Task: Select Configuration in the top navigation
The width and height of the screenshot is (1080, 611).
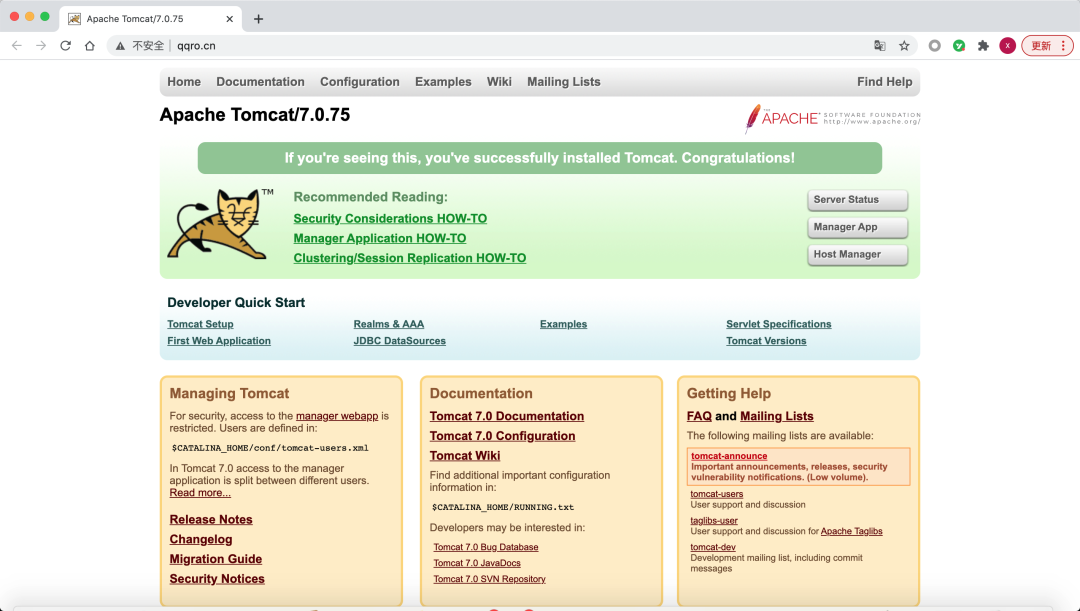Action: pos(360,82)
